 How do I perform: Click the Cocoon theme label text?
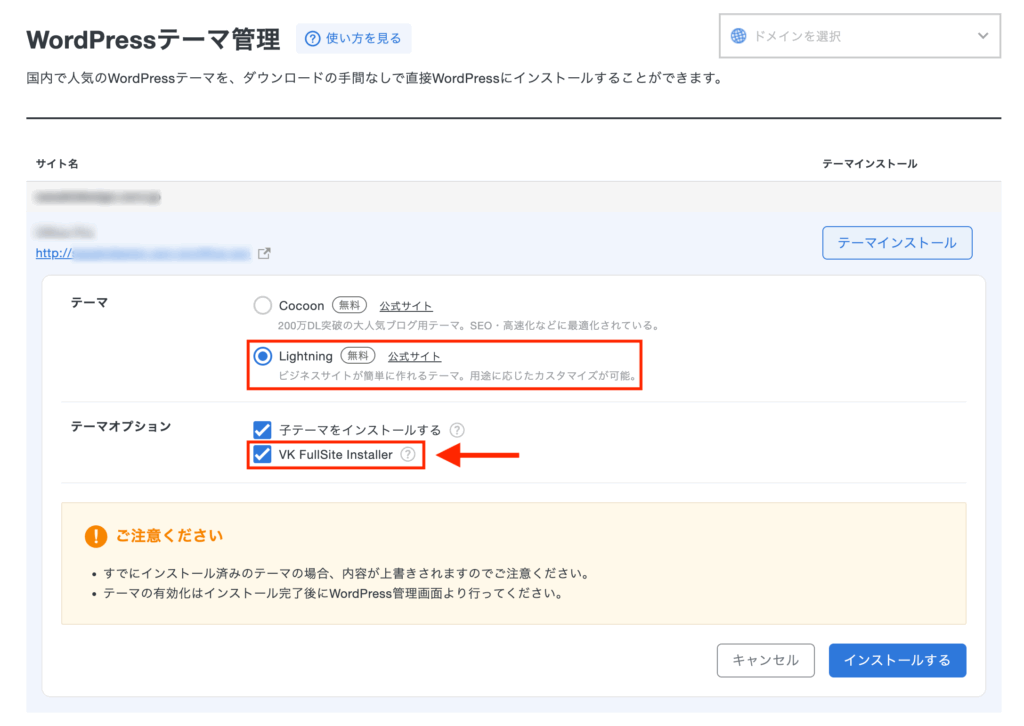point(301,306)
